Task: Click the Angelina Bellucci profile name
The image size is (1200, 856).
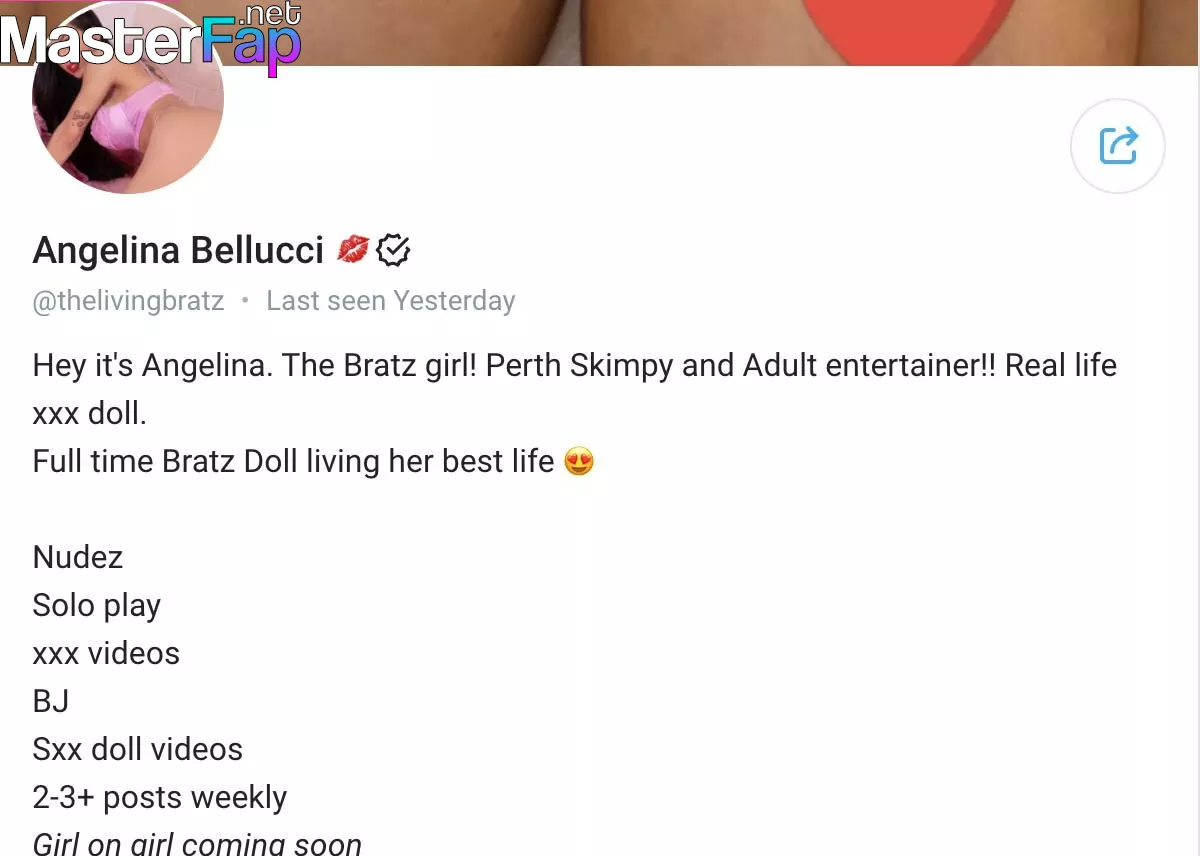Action: pyautogui.click(x=178, y=250)
